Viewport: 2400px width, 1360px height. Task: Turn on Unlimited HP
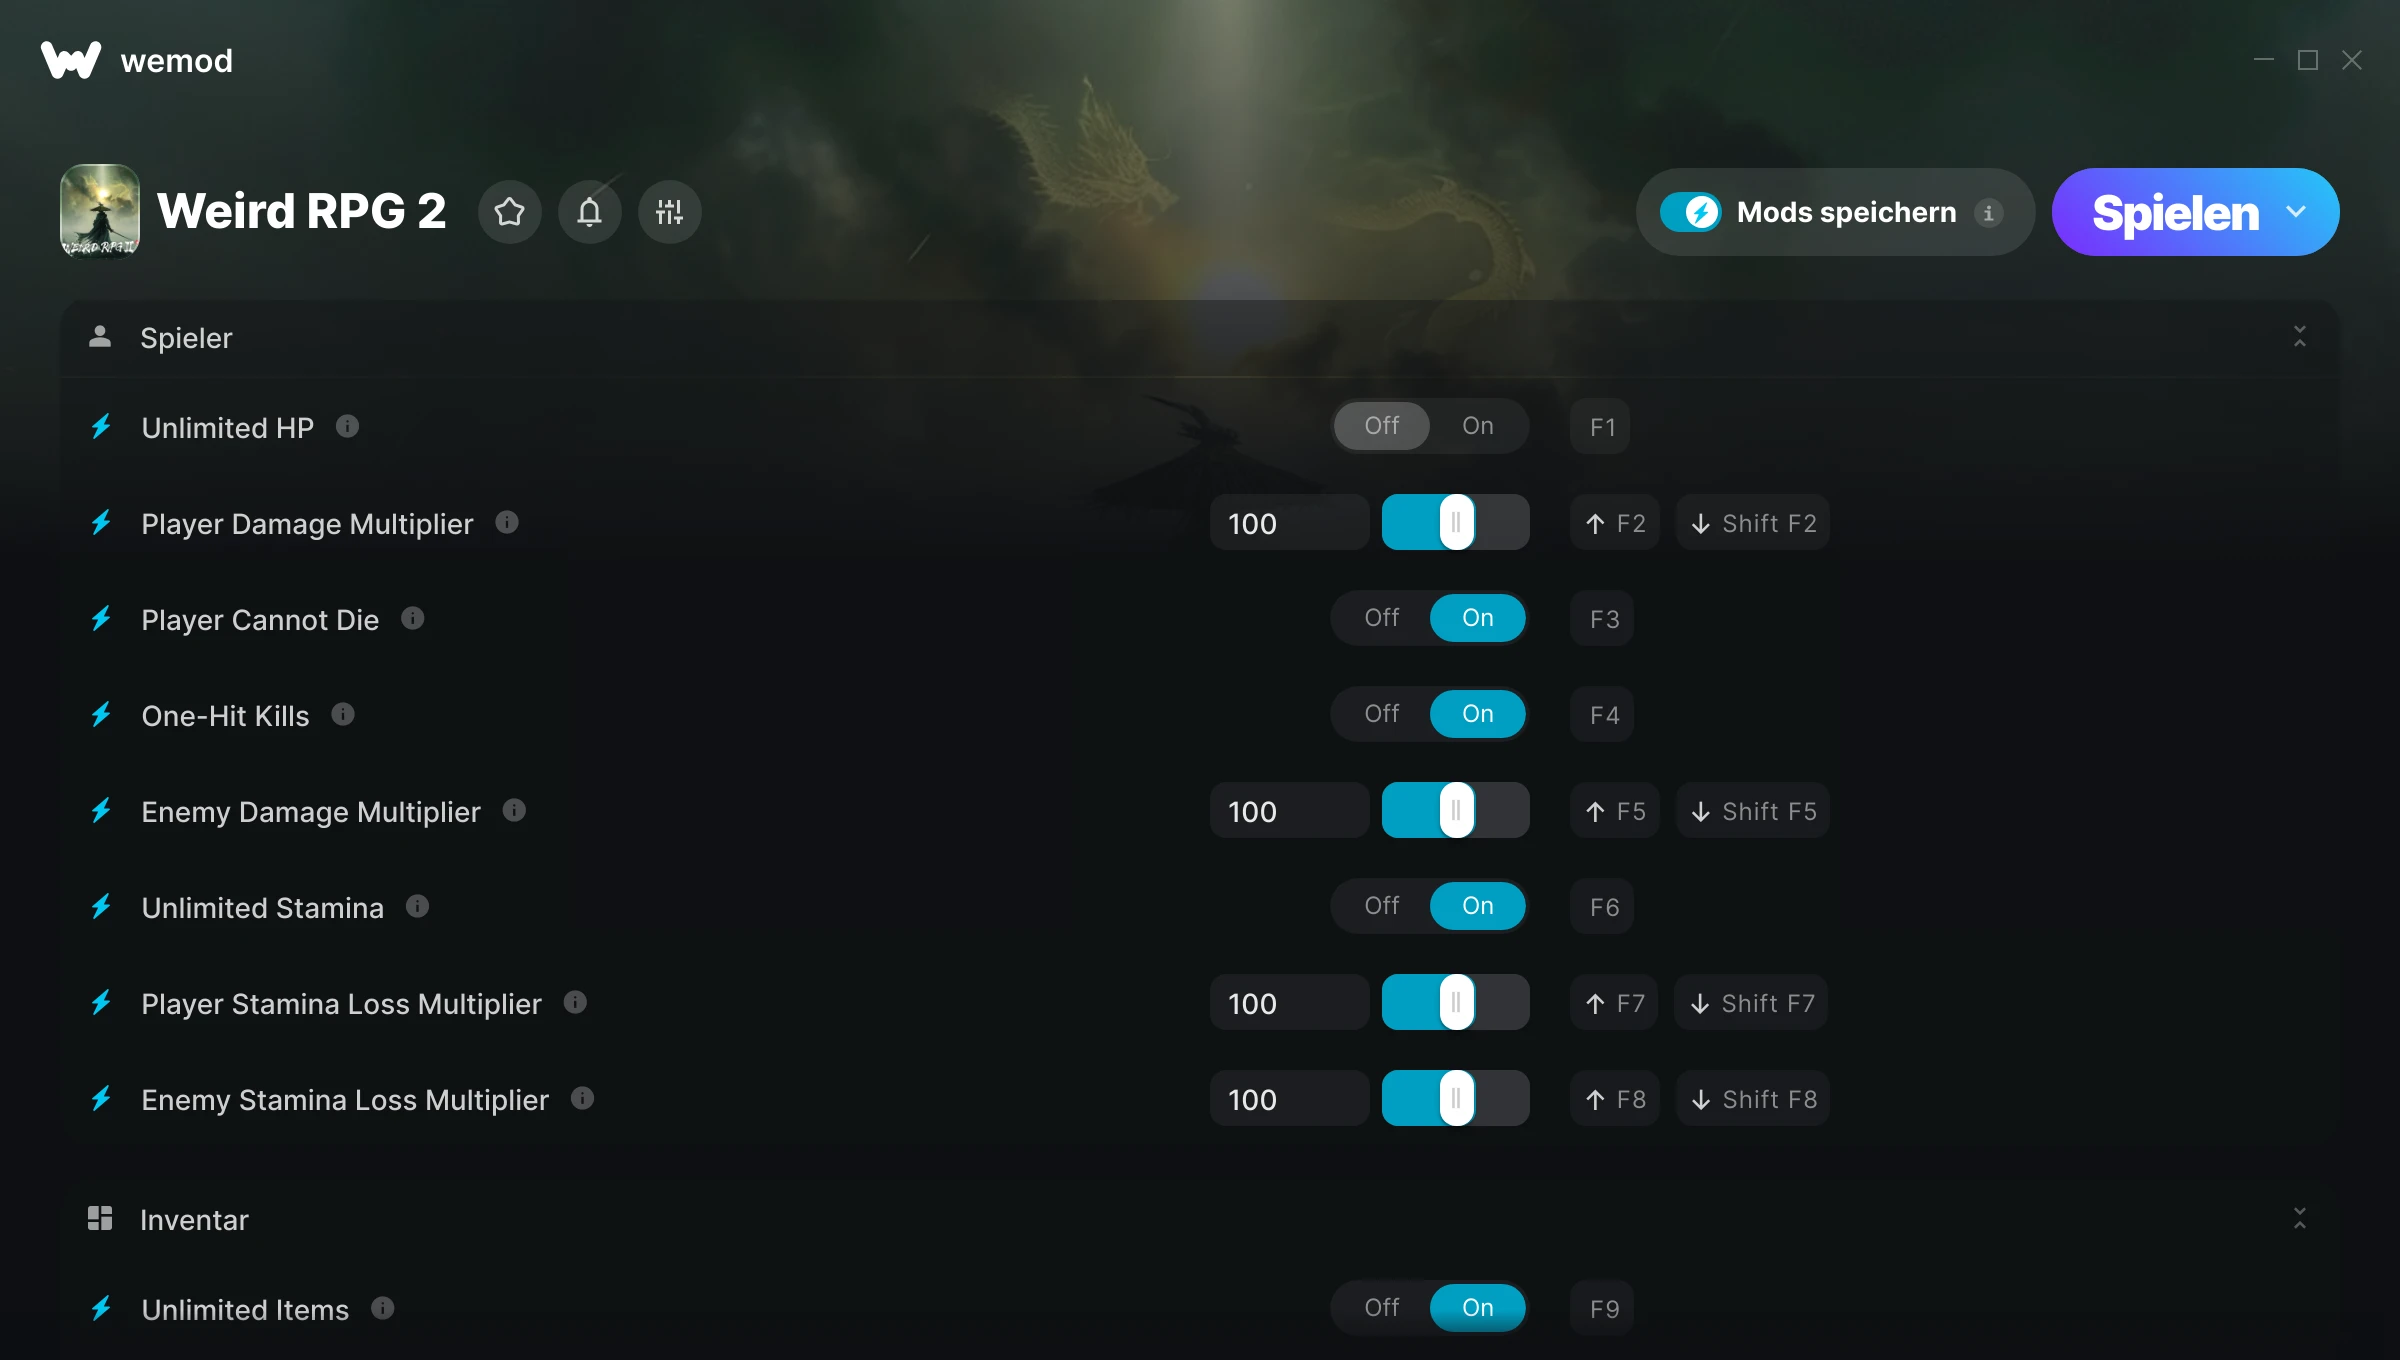[x=1478, y=426]
